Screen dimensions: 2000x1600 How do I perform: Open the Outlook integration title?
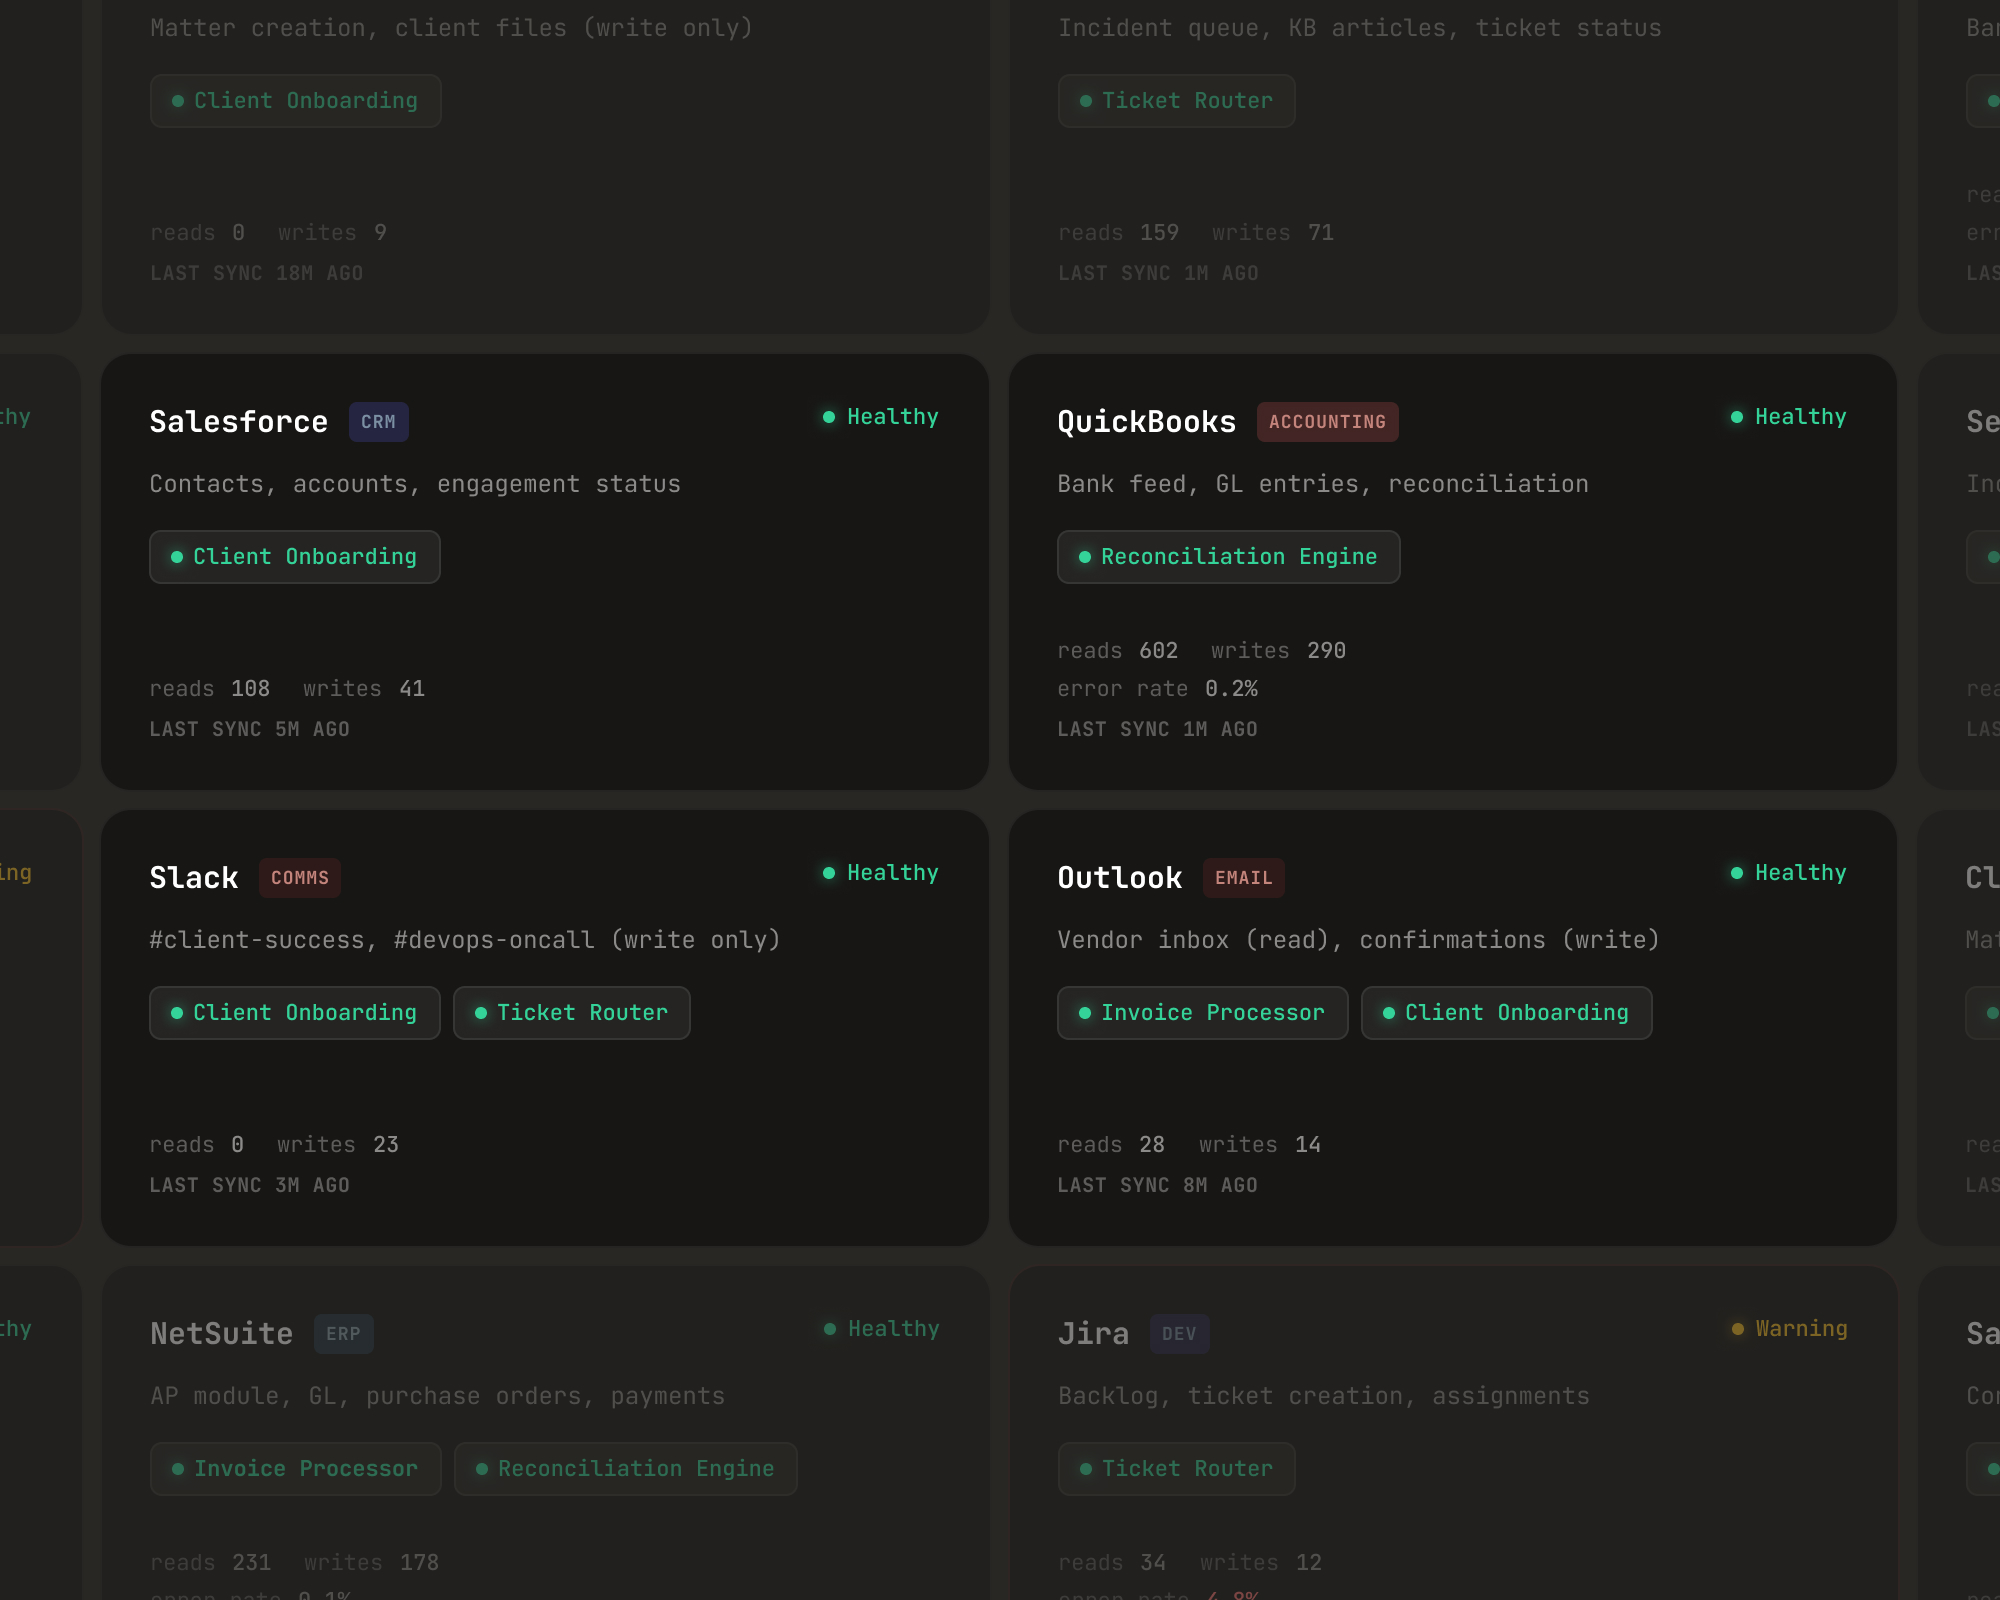pos(1120,878)
